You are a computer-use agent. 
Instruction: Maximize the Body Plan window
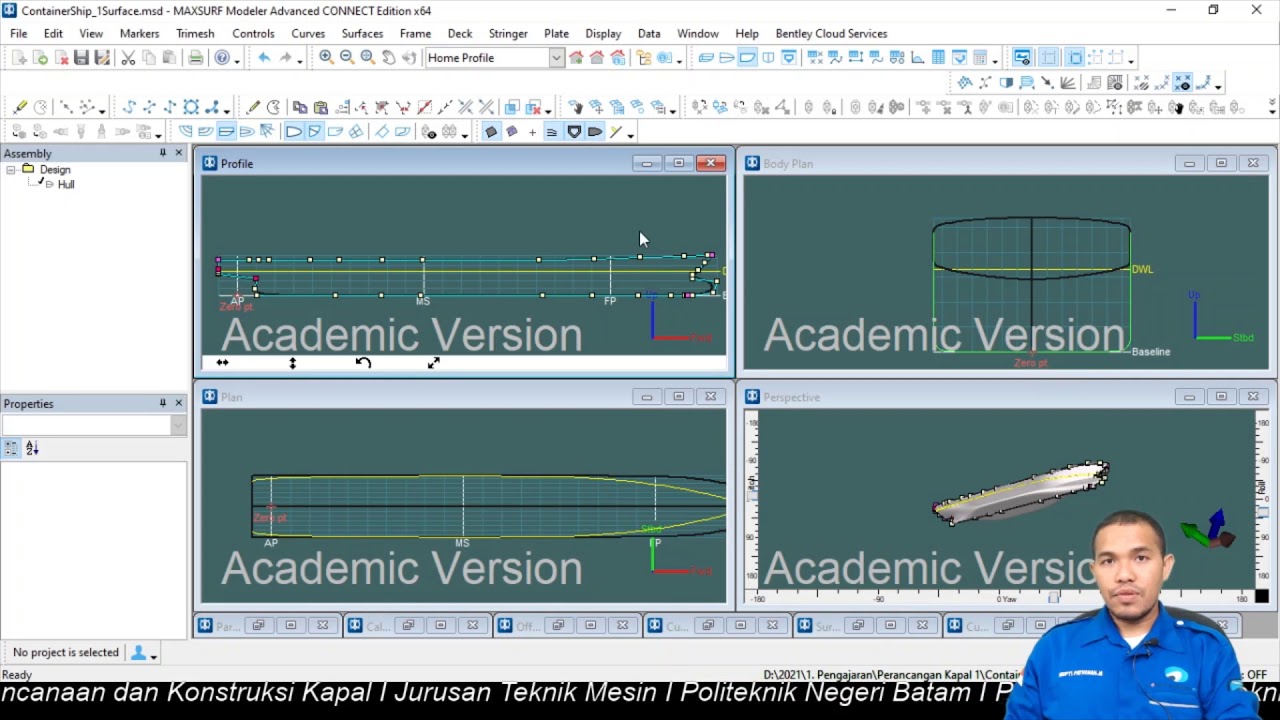coord(1221,163)
